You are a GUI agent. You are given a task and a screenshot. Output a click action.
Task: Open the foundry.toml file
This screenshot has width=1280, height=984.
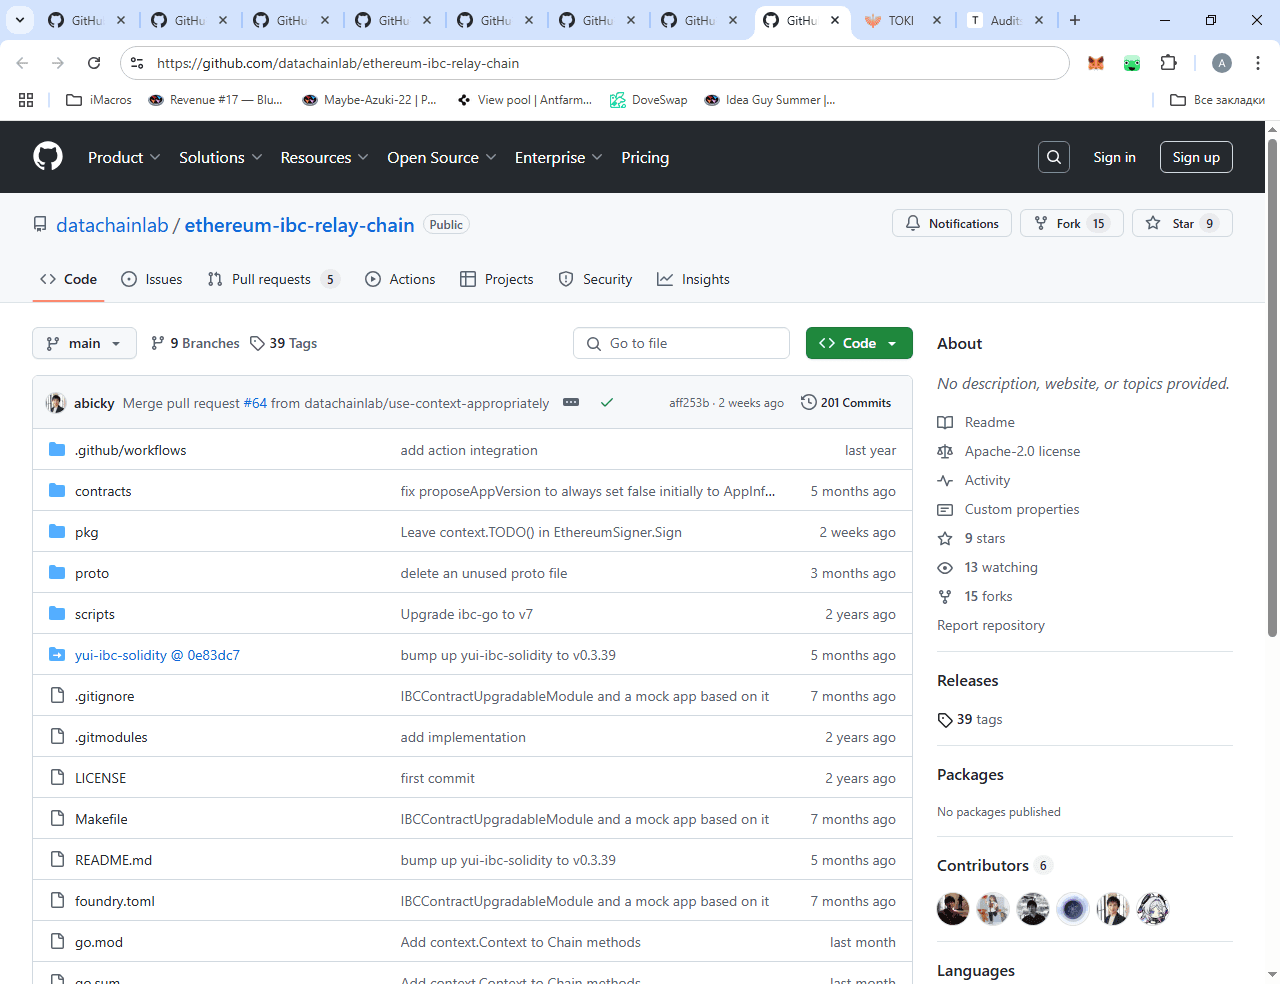click(x=115, y=901)
